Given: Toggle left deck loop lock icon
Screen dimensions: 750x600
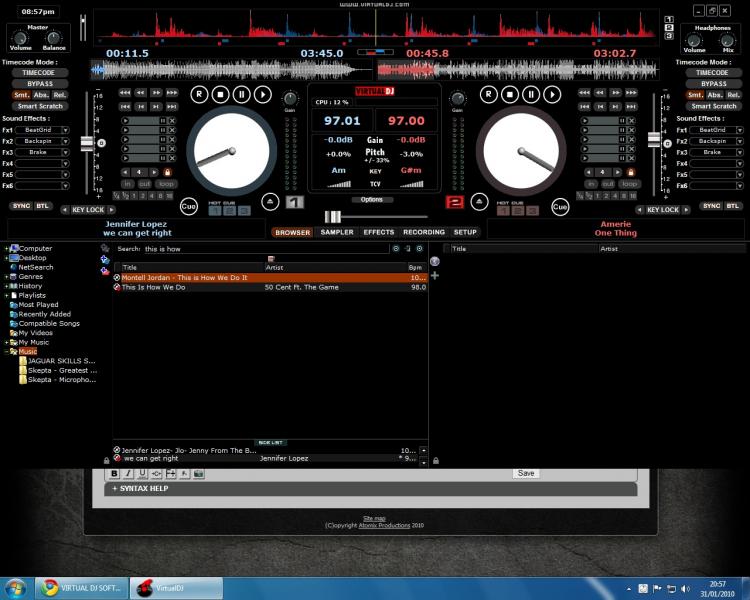Looking at the screenshot, I should (167, 172).
